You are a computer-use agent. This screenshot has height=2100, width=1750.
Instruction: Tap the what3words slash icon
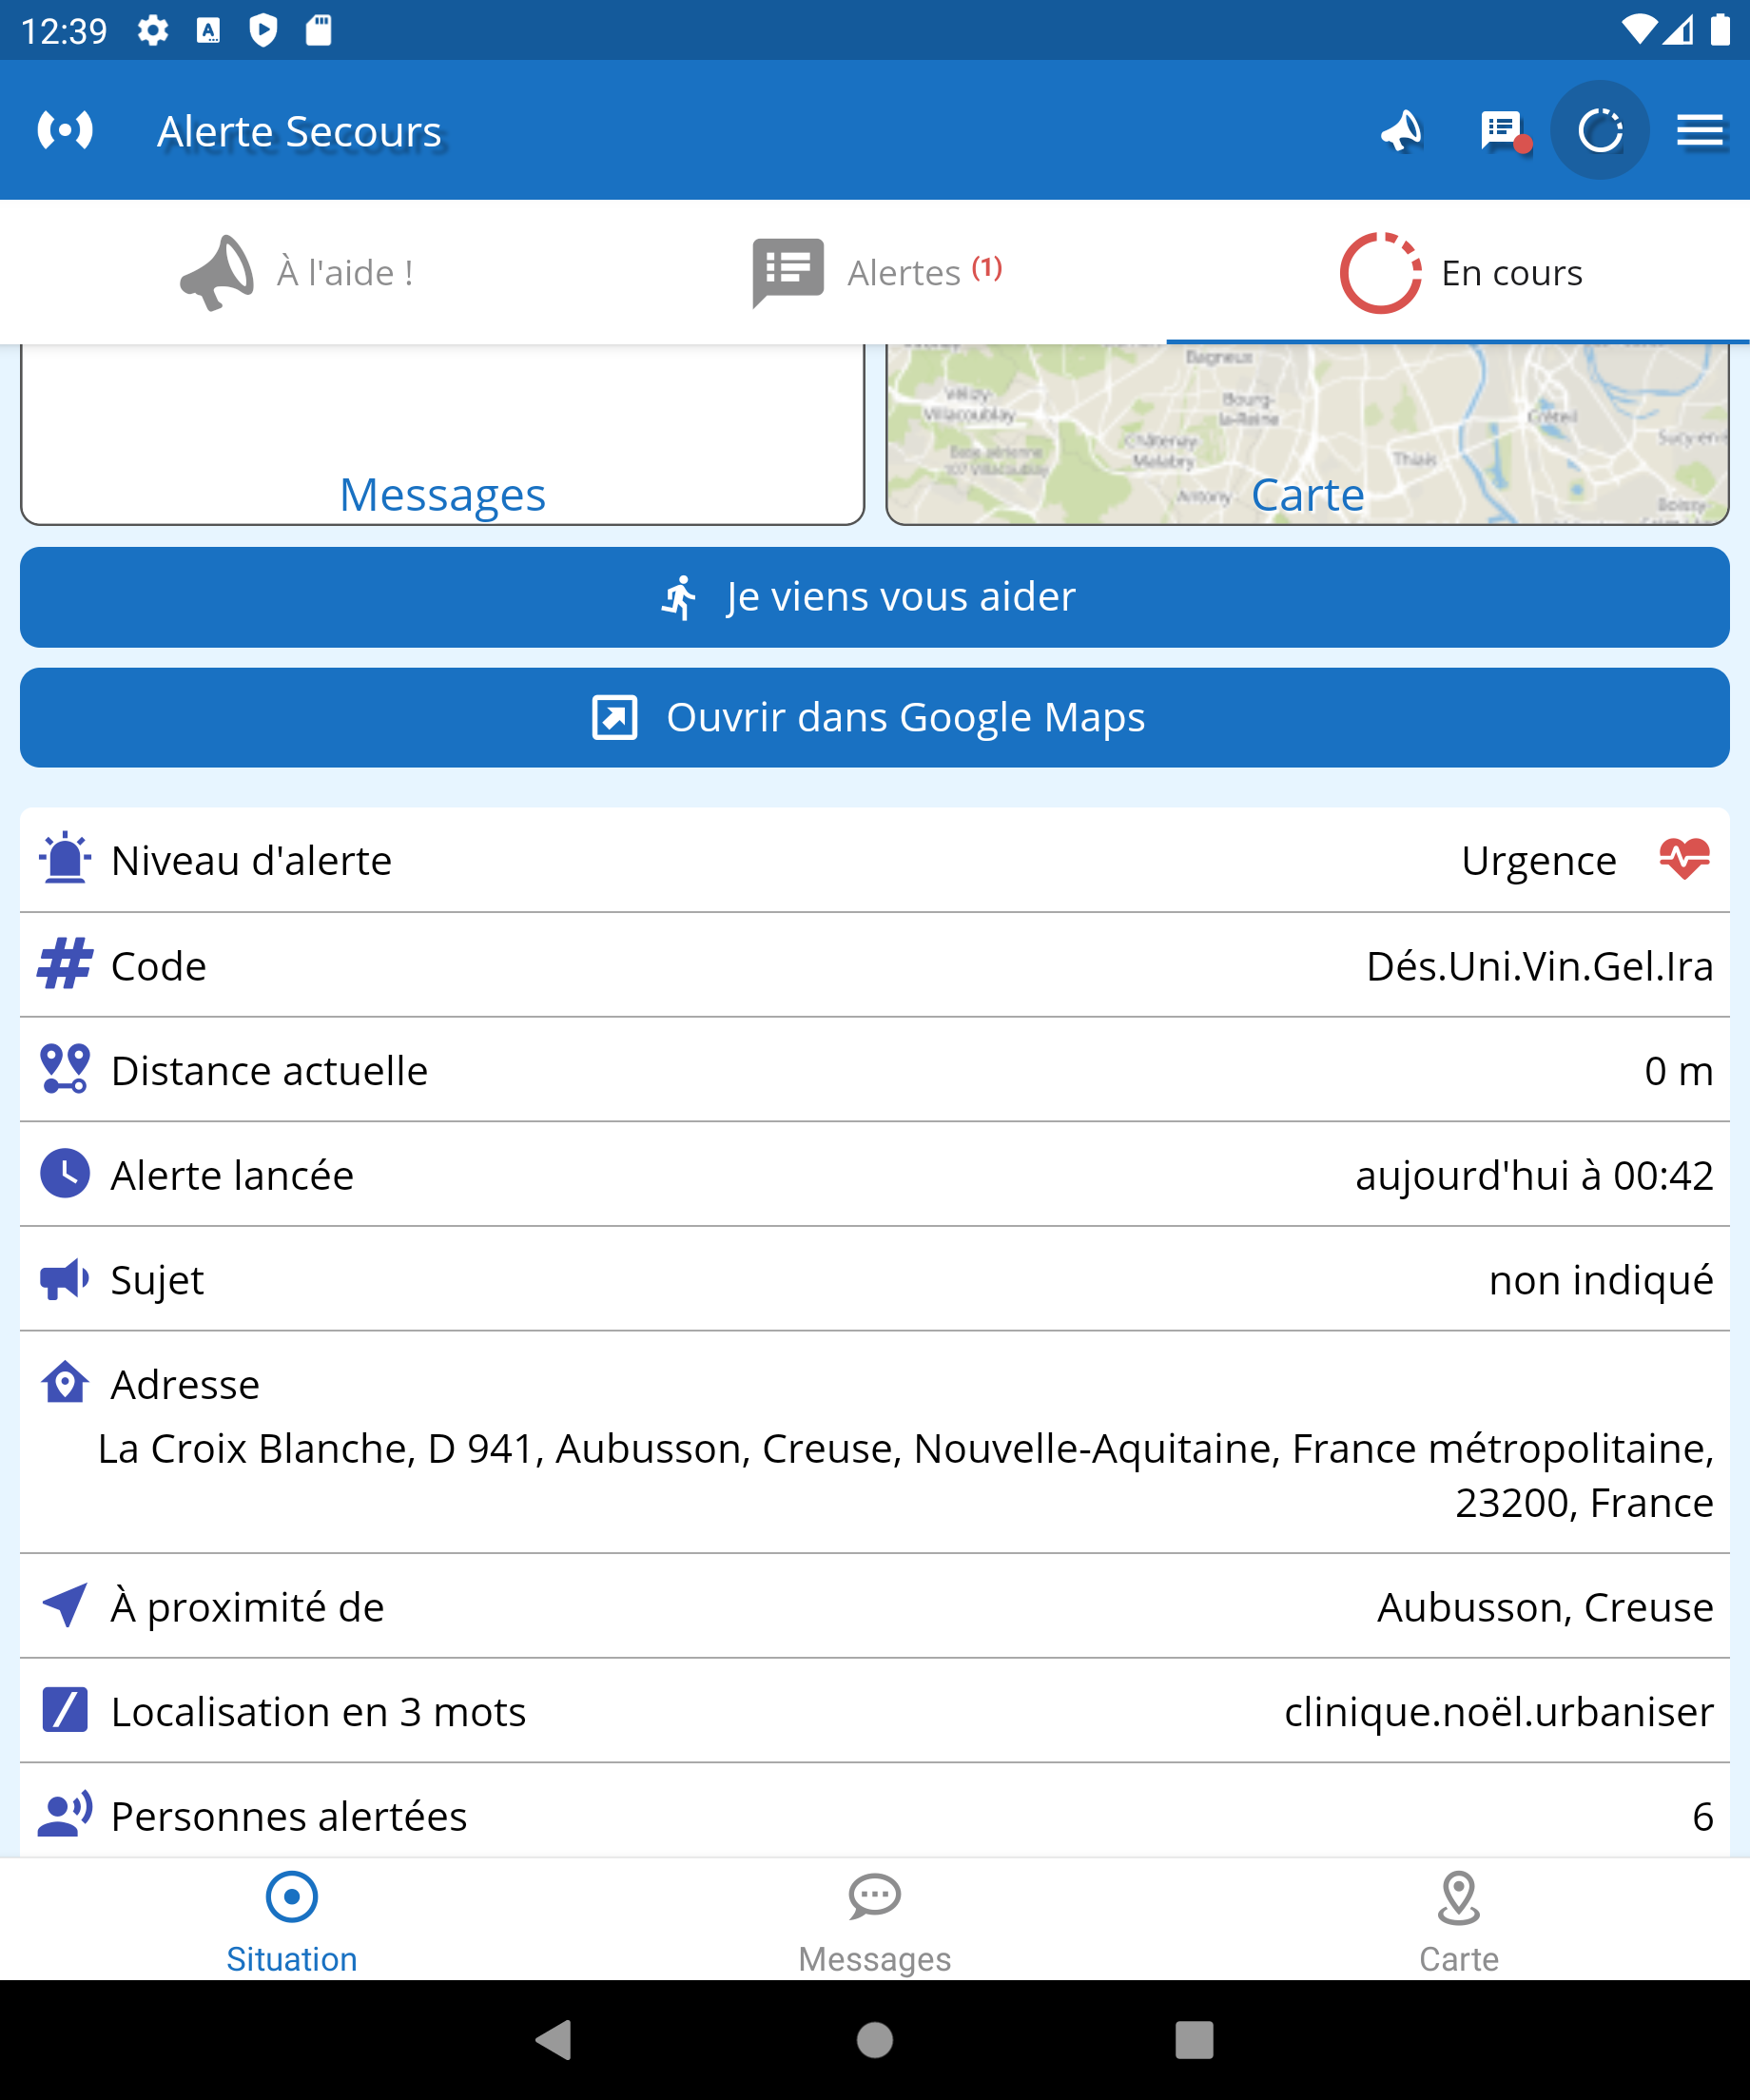(65, 1710)
